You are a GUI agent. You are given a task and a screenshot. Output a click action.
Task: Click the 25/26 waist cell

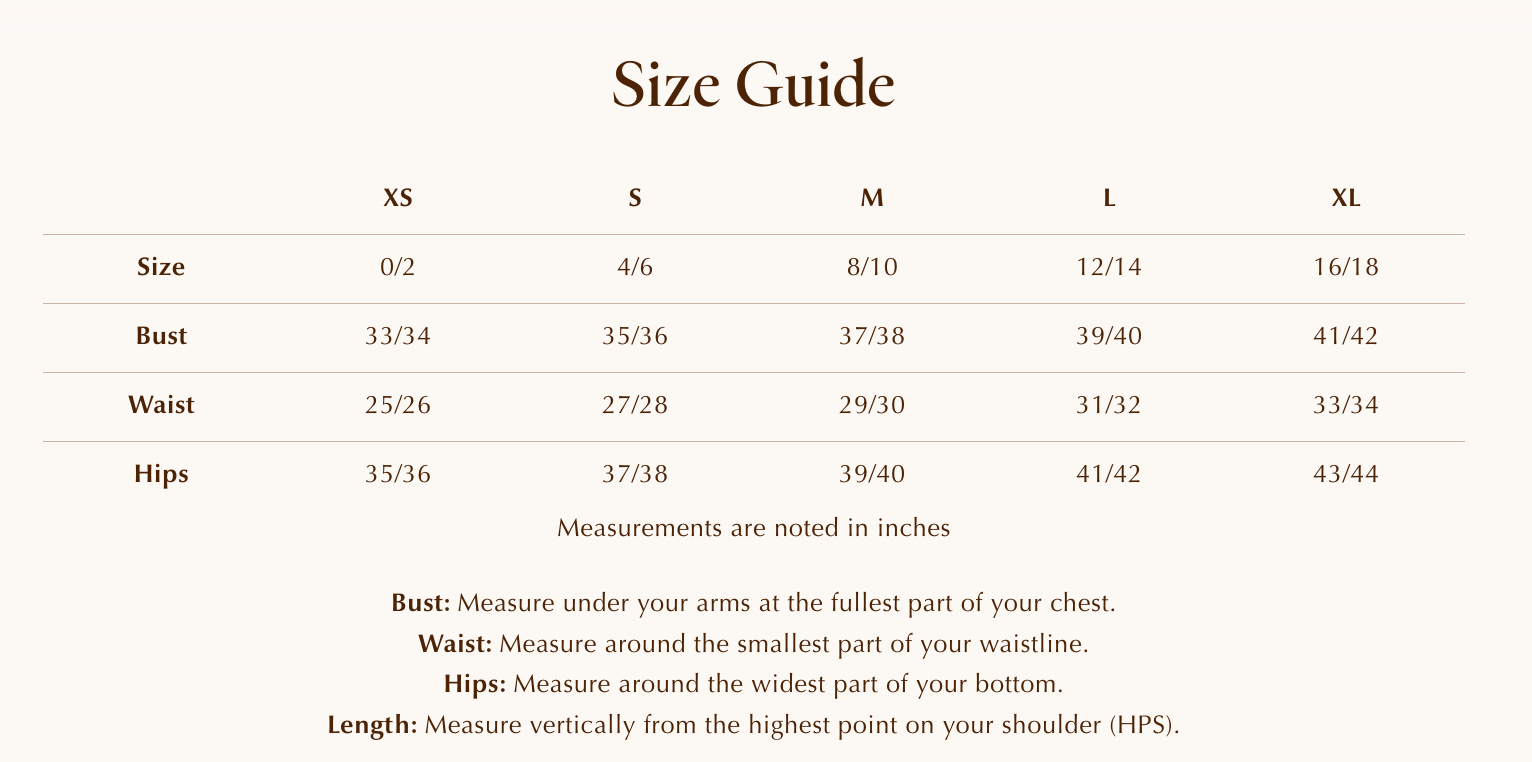(398, 405)
